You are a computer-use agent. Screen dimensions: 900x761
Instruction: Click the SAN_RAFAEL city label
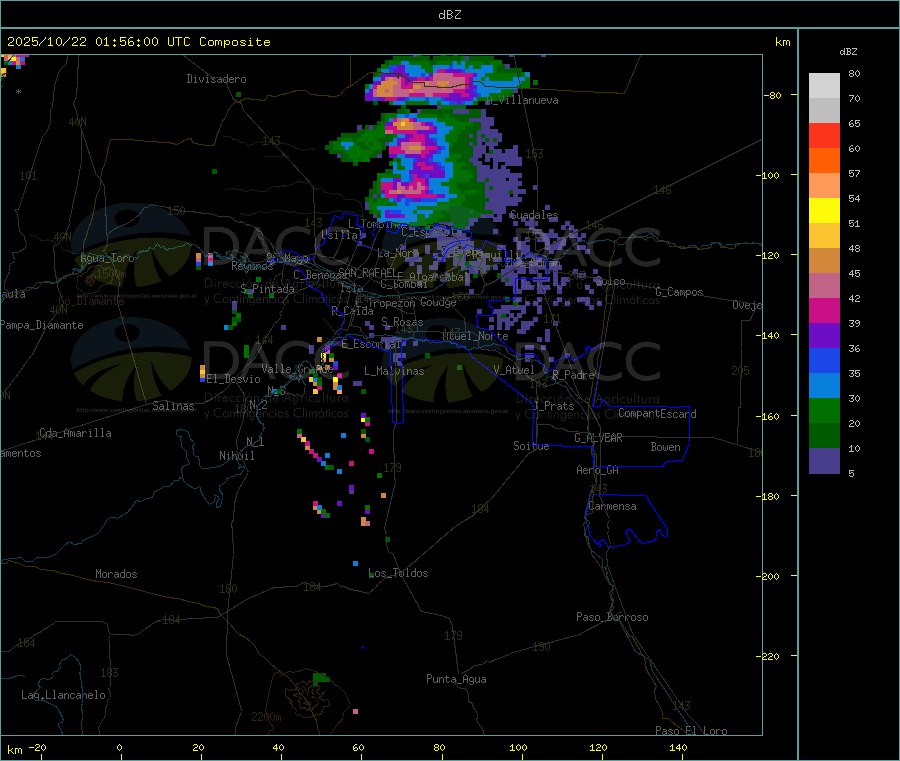coord(367,272)
